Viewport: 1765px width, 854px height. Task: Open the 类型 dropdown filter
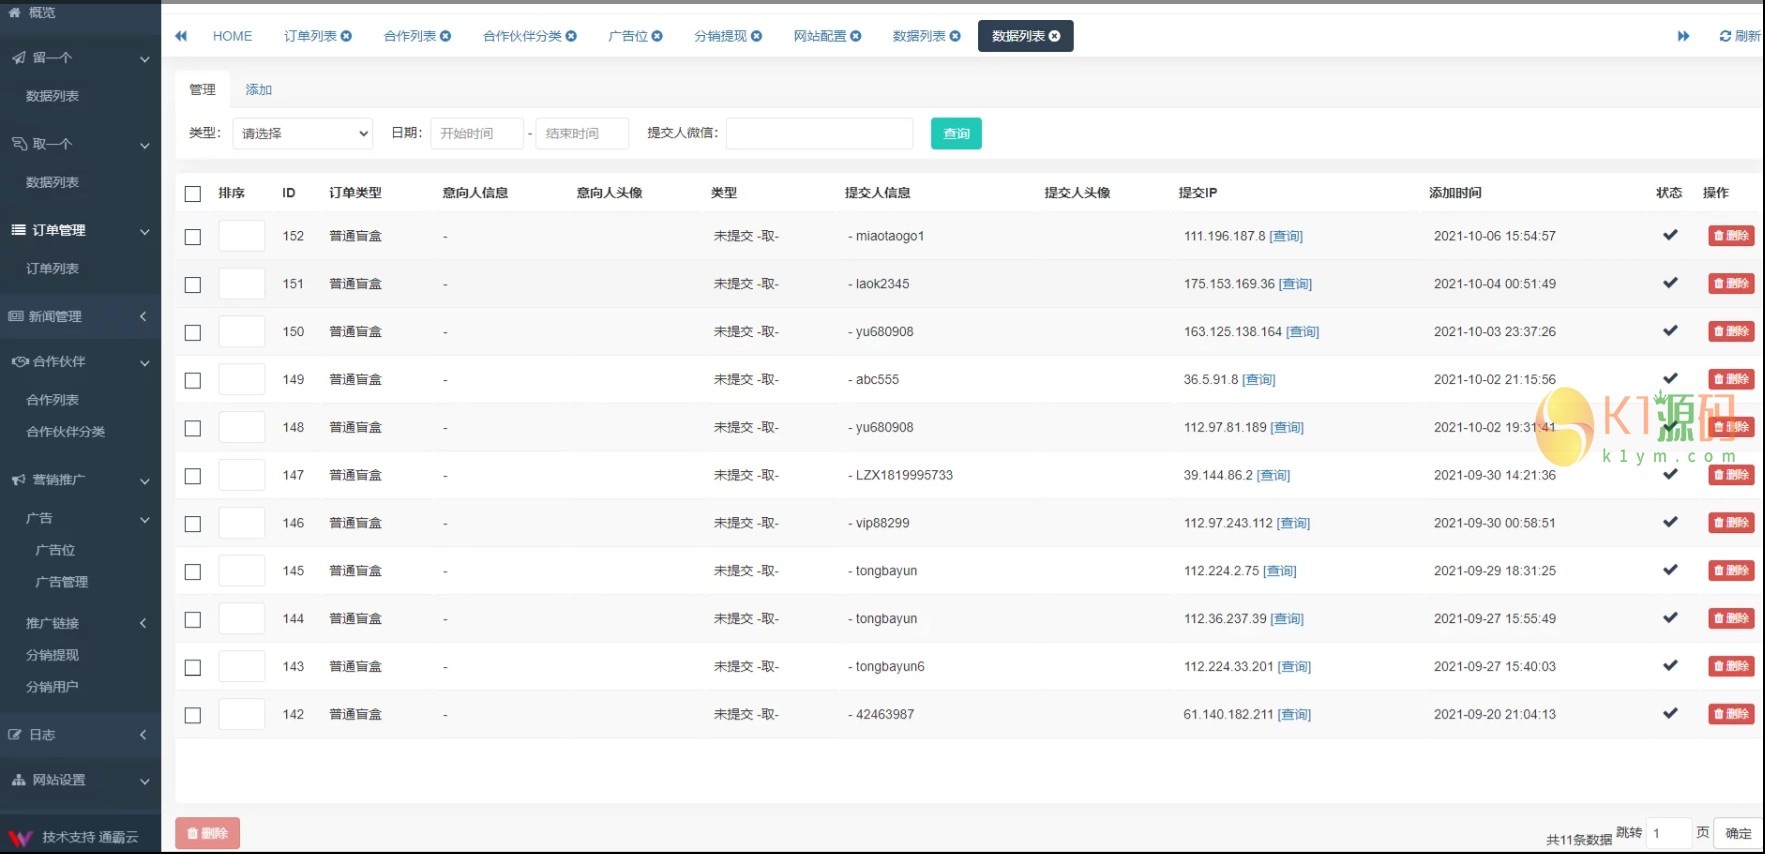(x=303, y=134)
